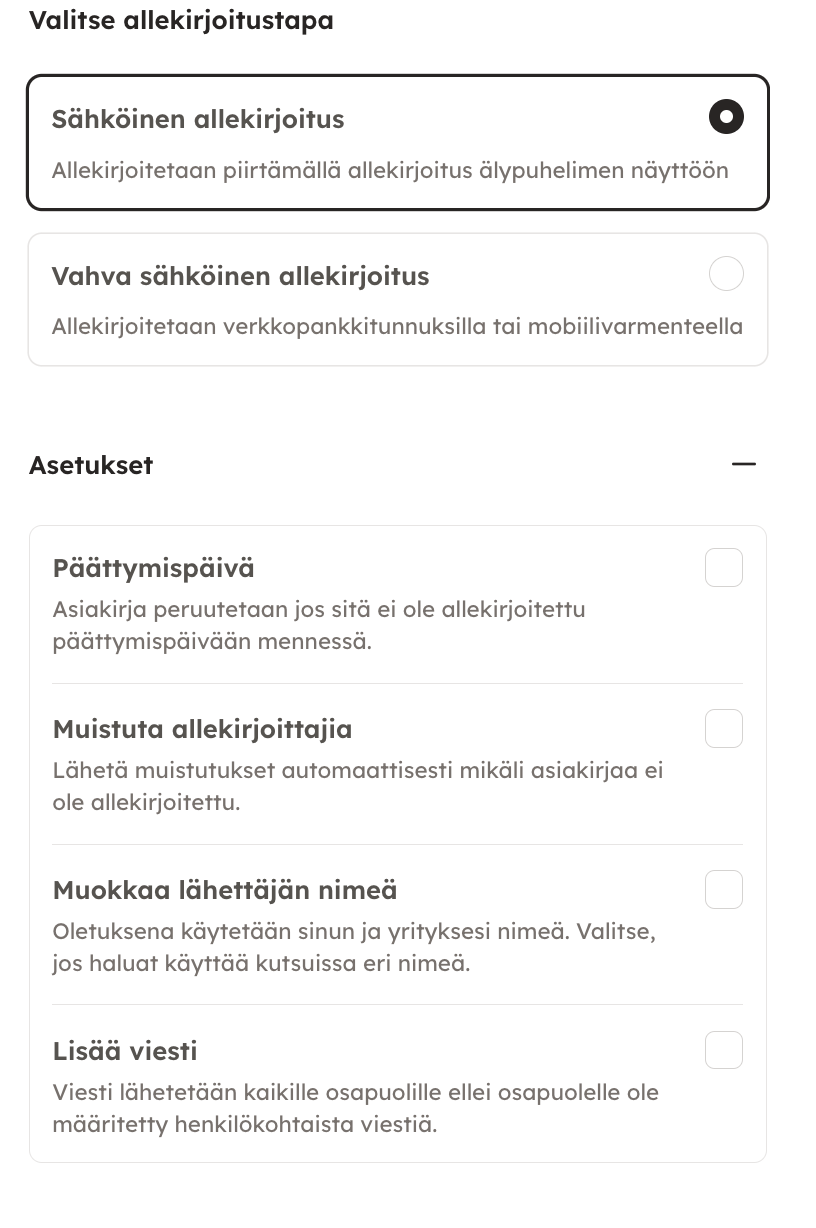Click the Lähetä muistutukset automaattisesti description
Viewport: 816px width, 1228px height.
point(357,785)
